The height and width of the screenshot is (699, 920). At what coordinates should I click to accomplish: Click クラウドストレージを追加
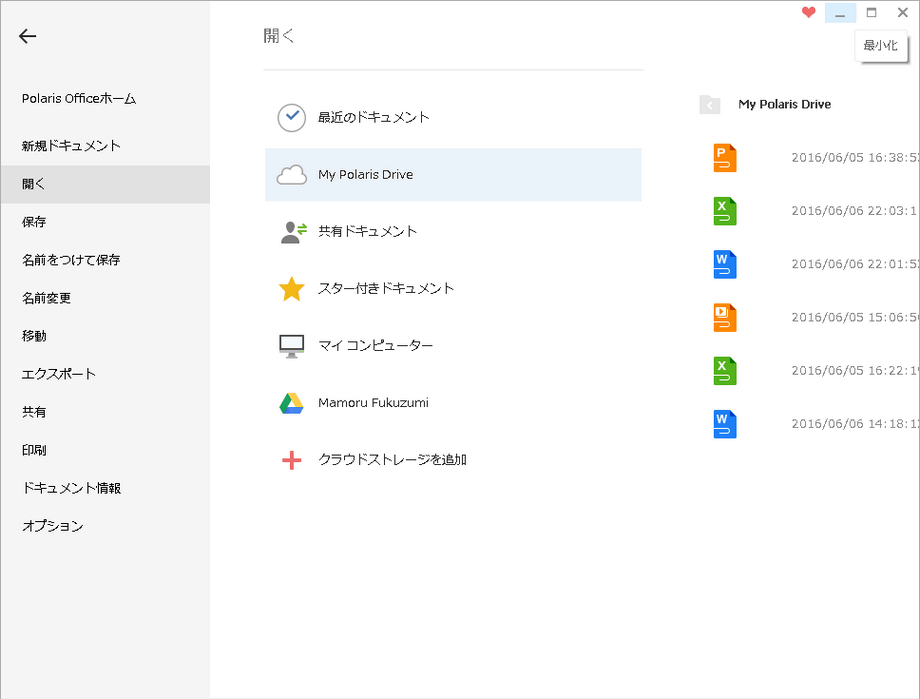[453, 460]
